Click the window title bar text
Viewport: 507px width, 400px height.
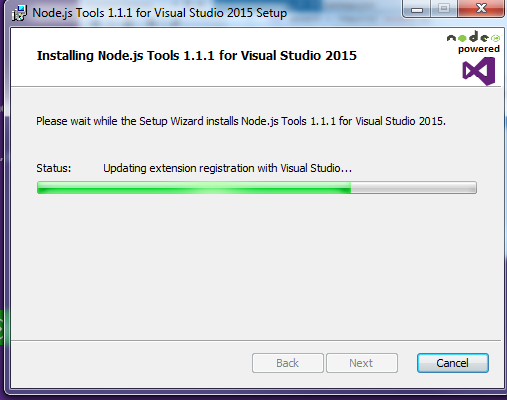[159, 13]
